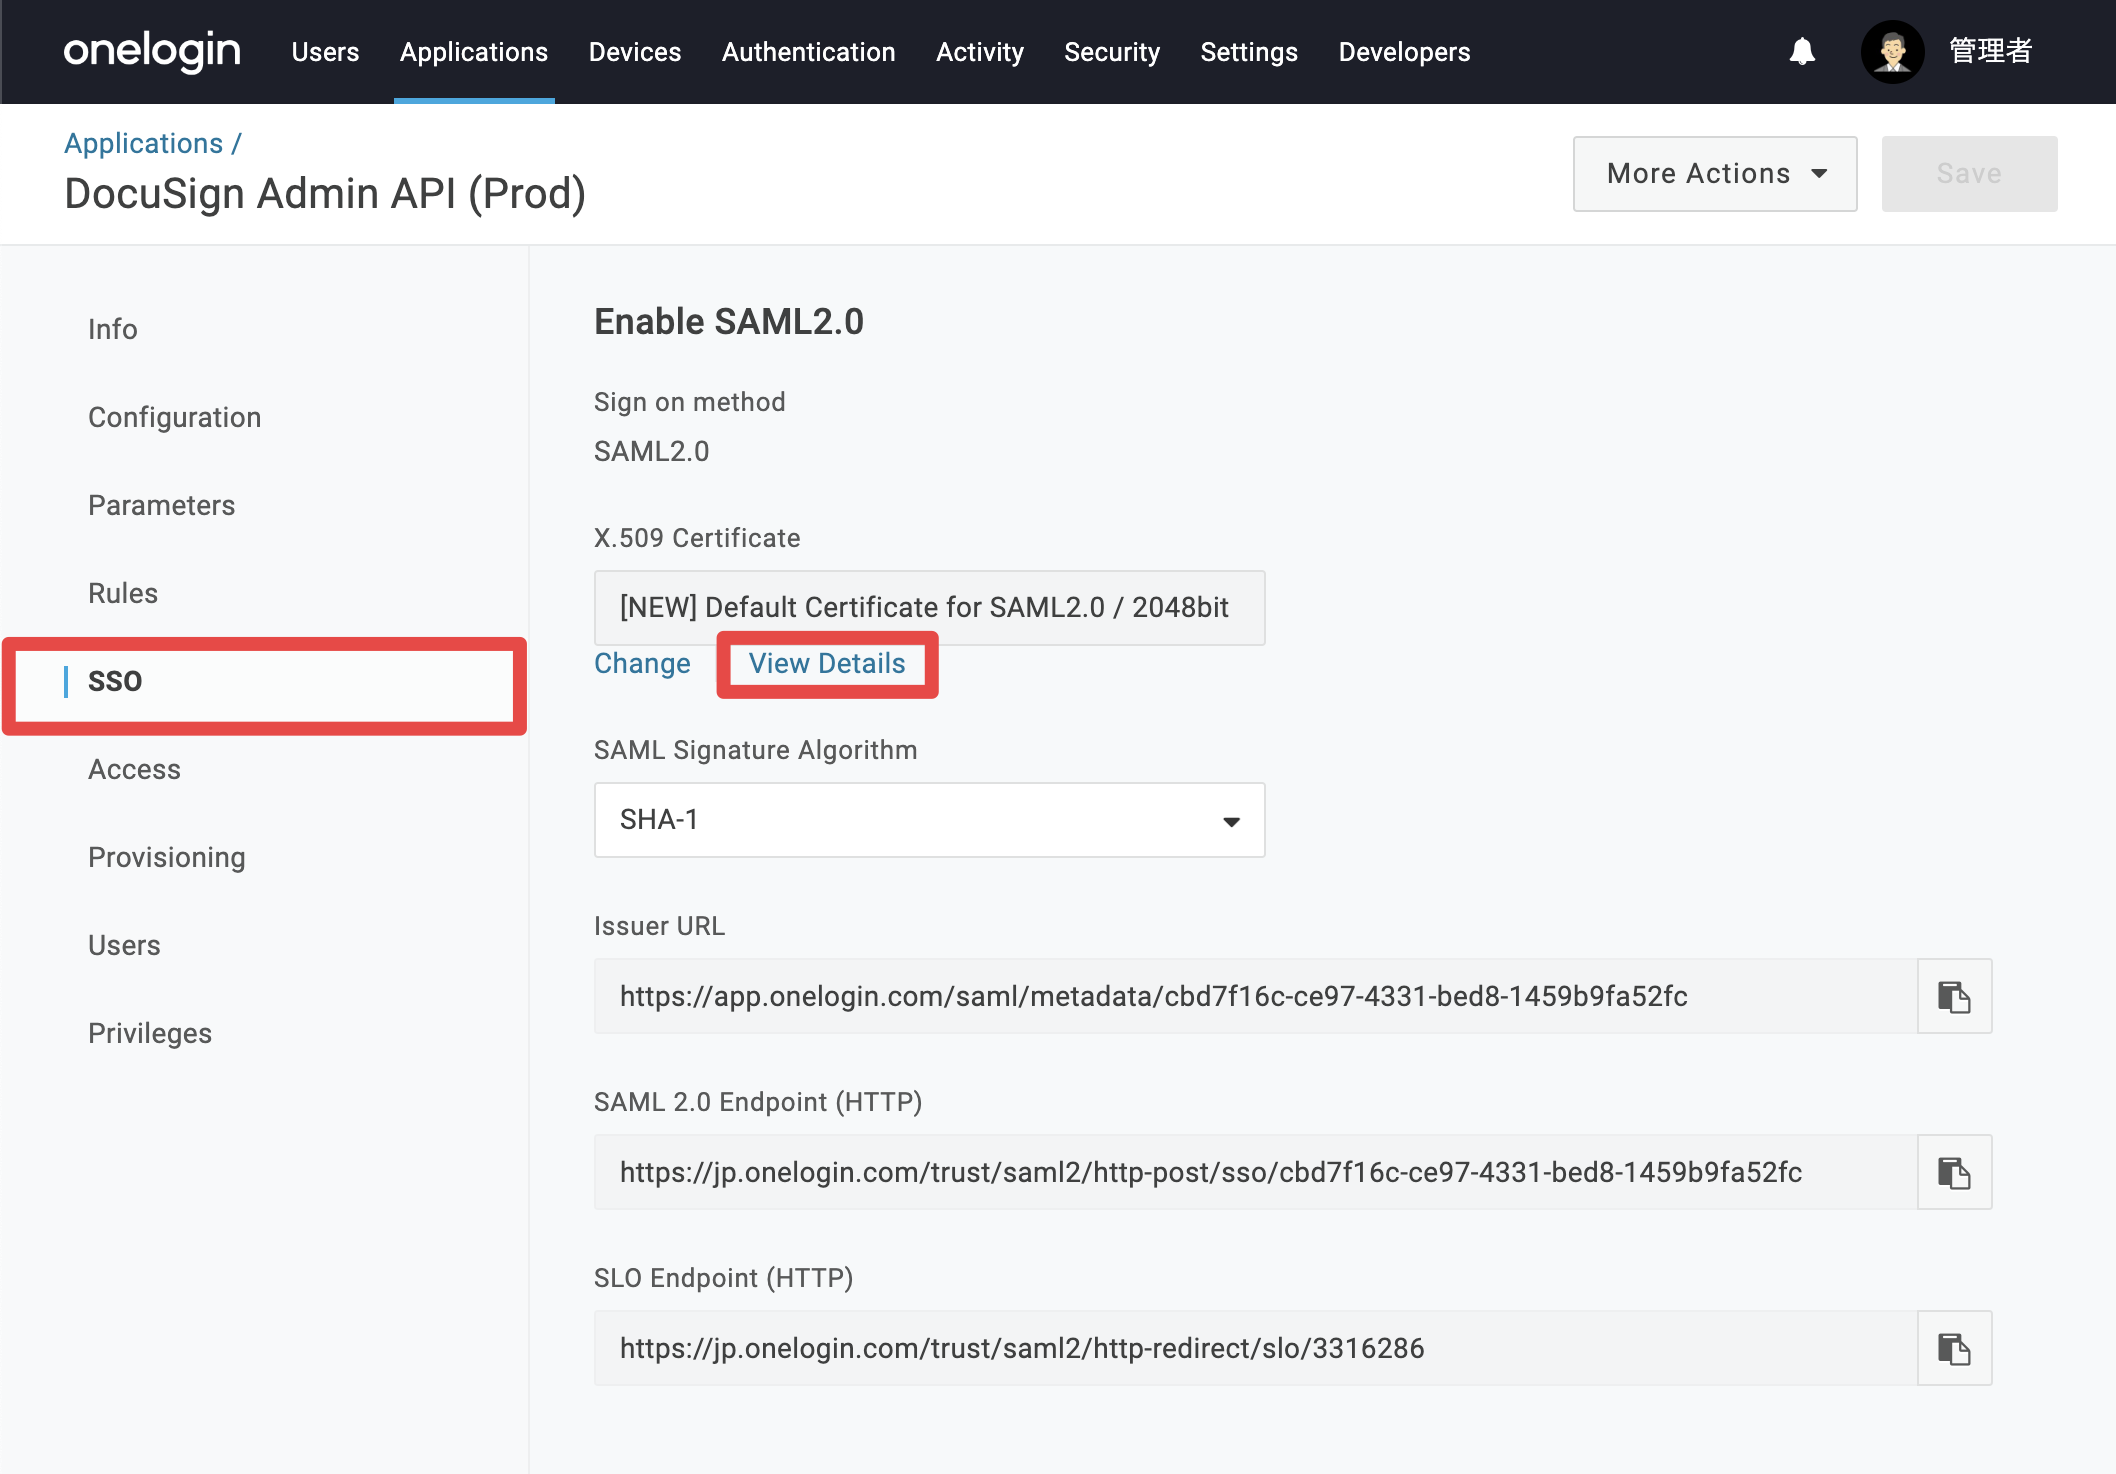Switch to the Parameters tab
The height and width of the screenshot is (1474, 2116).
[x=162, y=505]
